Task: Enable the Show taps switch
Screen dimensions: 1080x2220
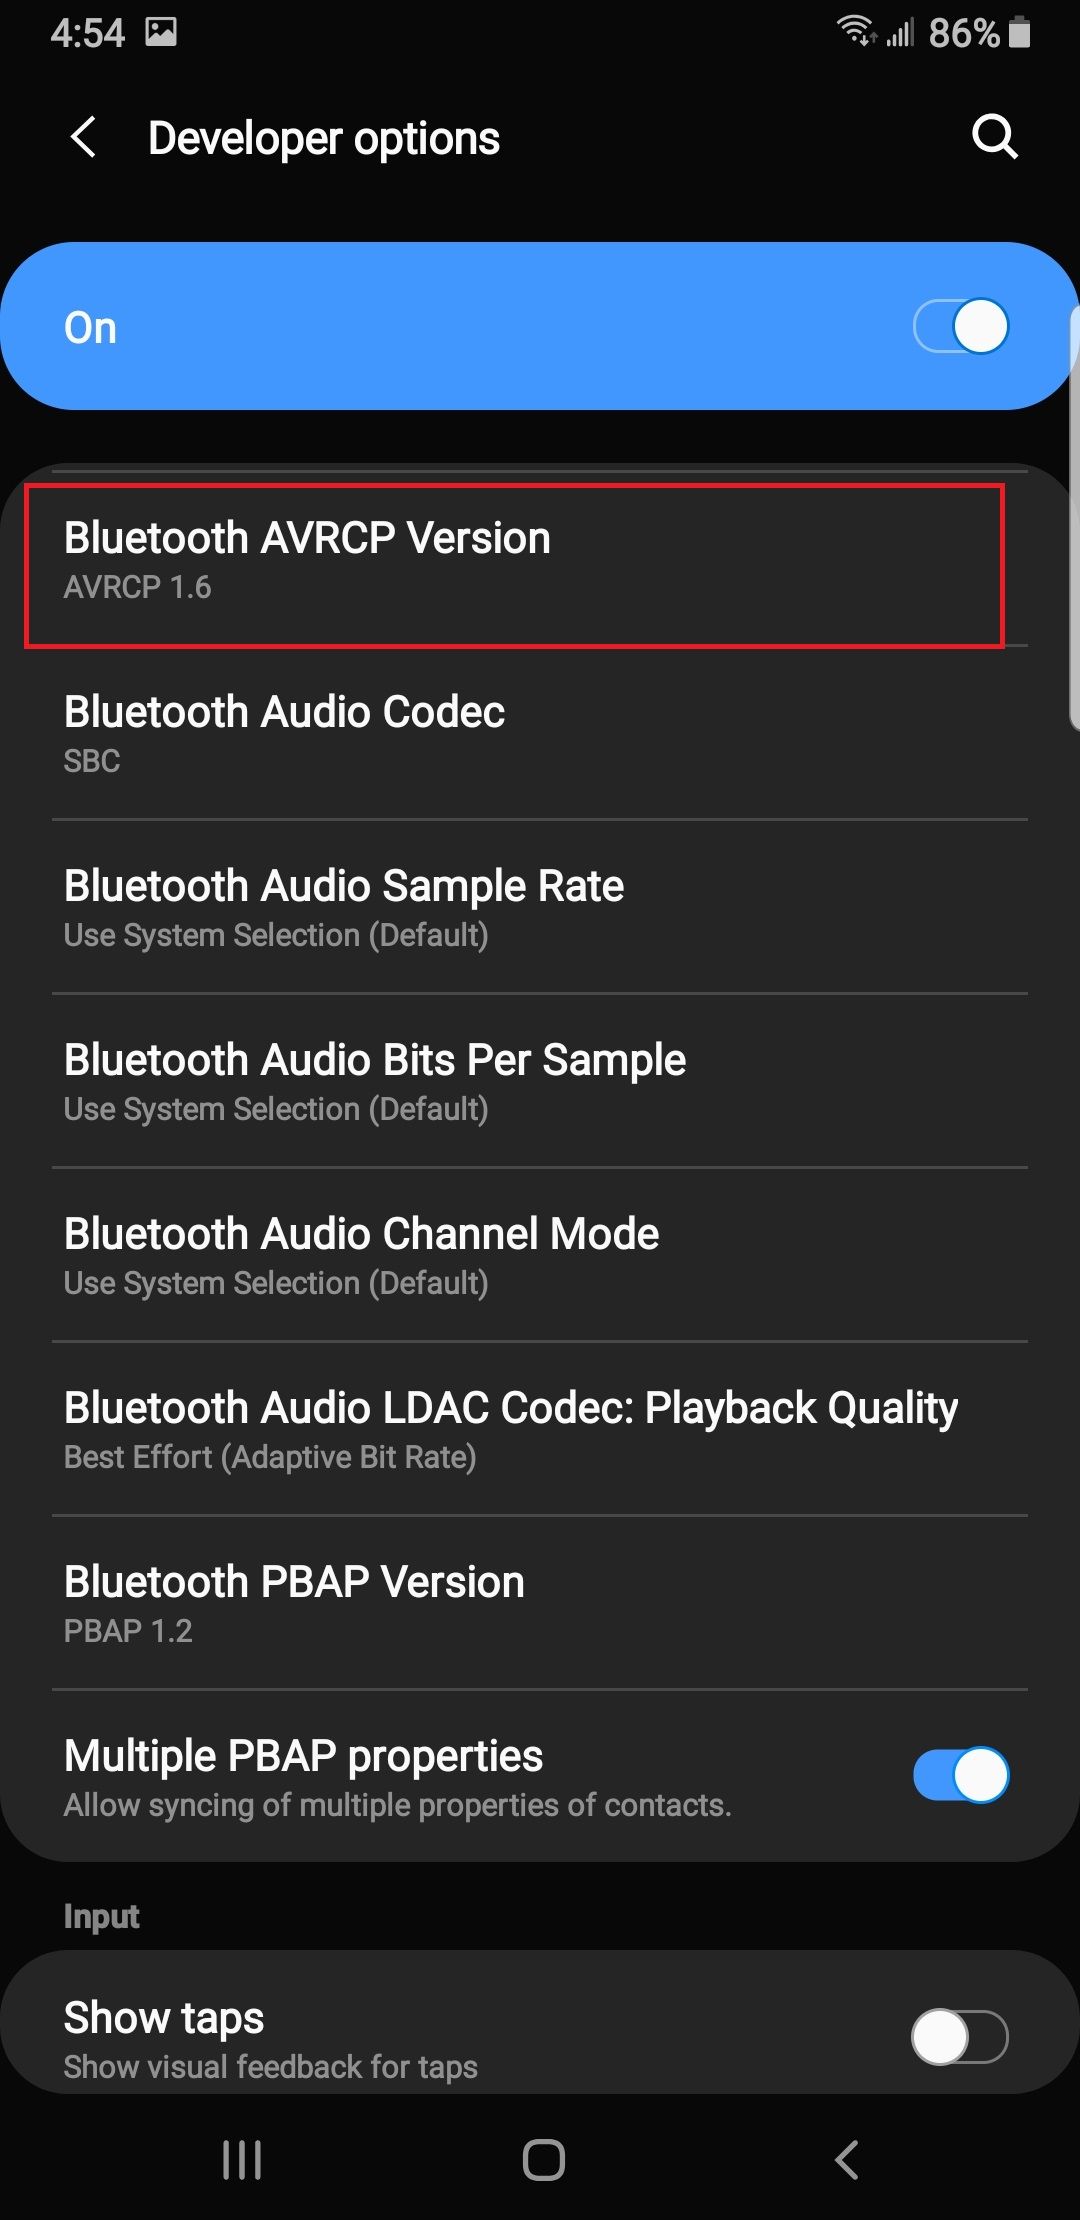Action: (958, 2036)
